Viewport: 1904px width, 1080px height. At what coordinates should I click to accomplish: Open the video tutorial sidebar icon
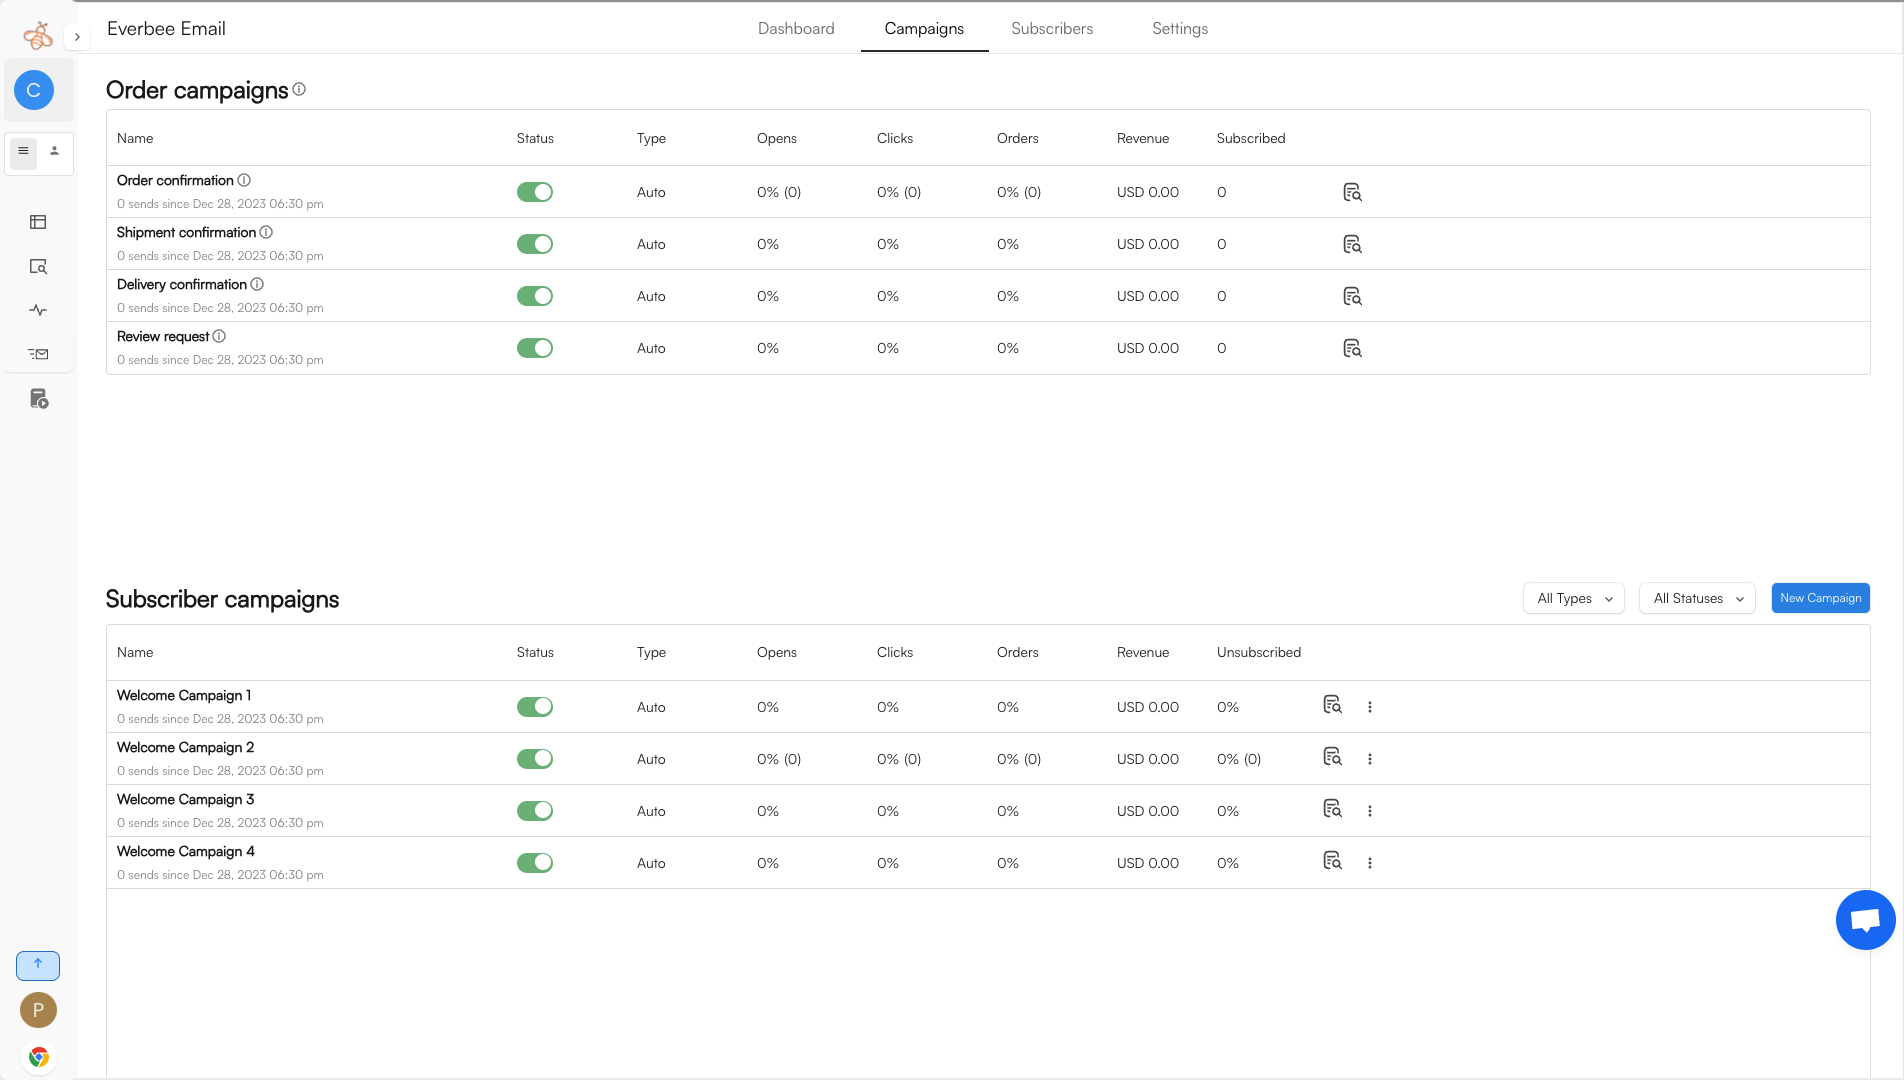click(x=39, y=399)
